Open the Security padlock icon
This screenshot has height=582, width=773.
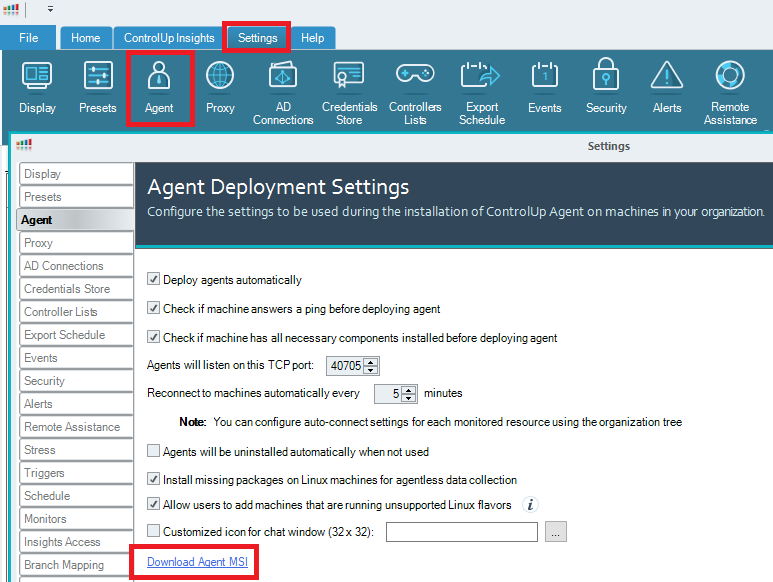click(x=606, y=87)
